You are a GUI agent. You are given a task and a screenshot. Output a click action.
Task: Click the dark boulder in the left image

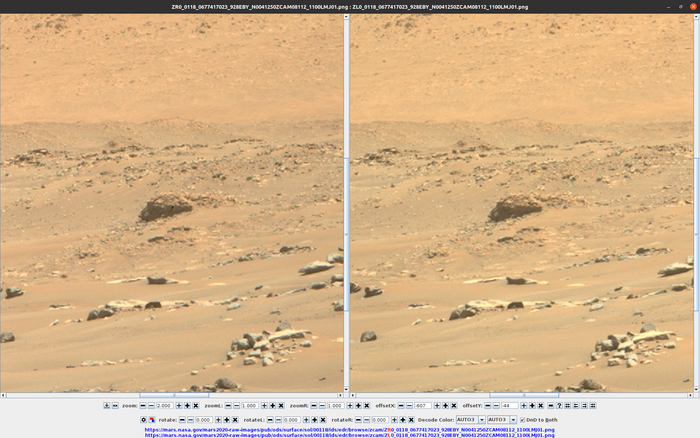[166, 208]
